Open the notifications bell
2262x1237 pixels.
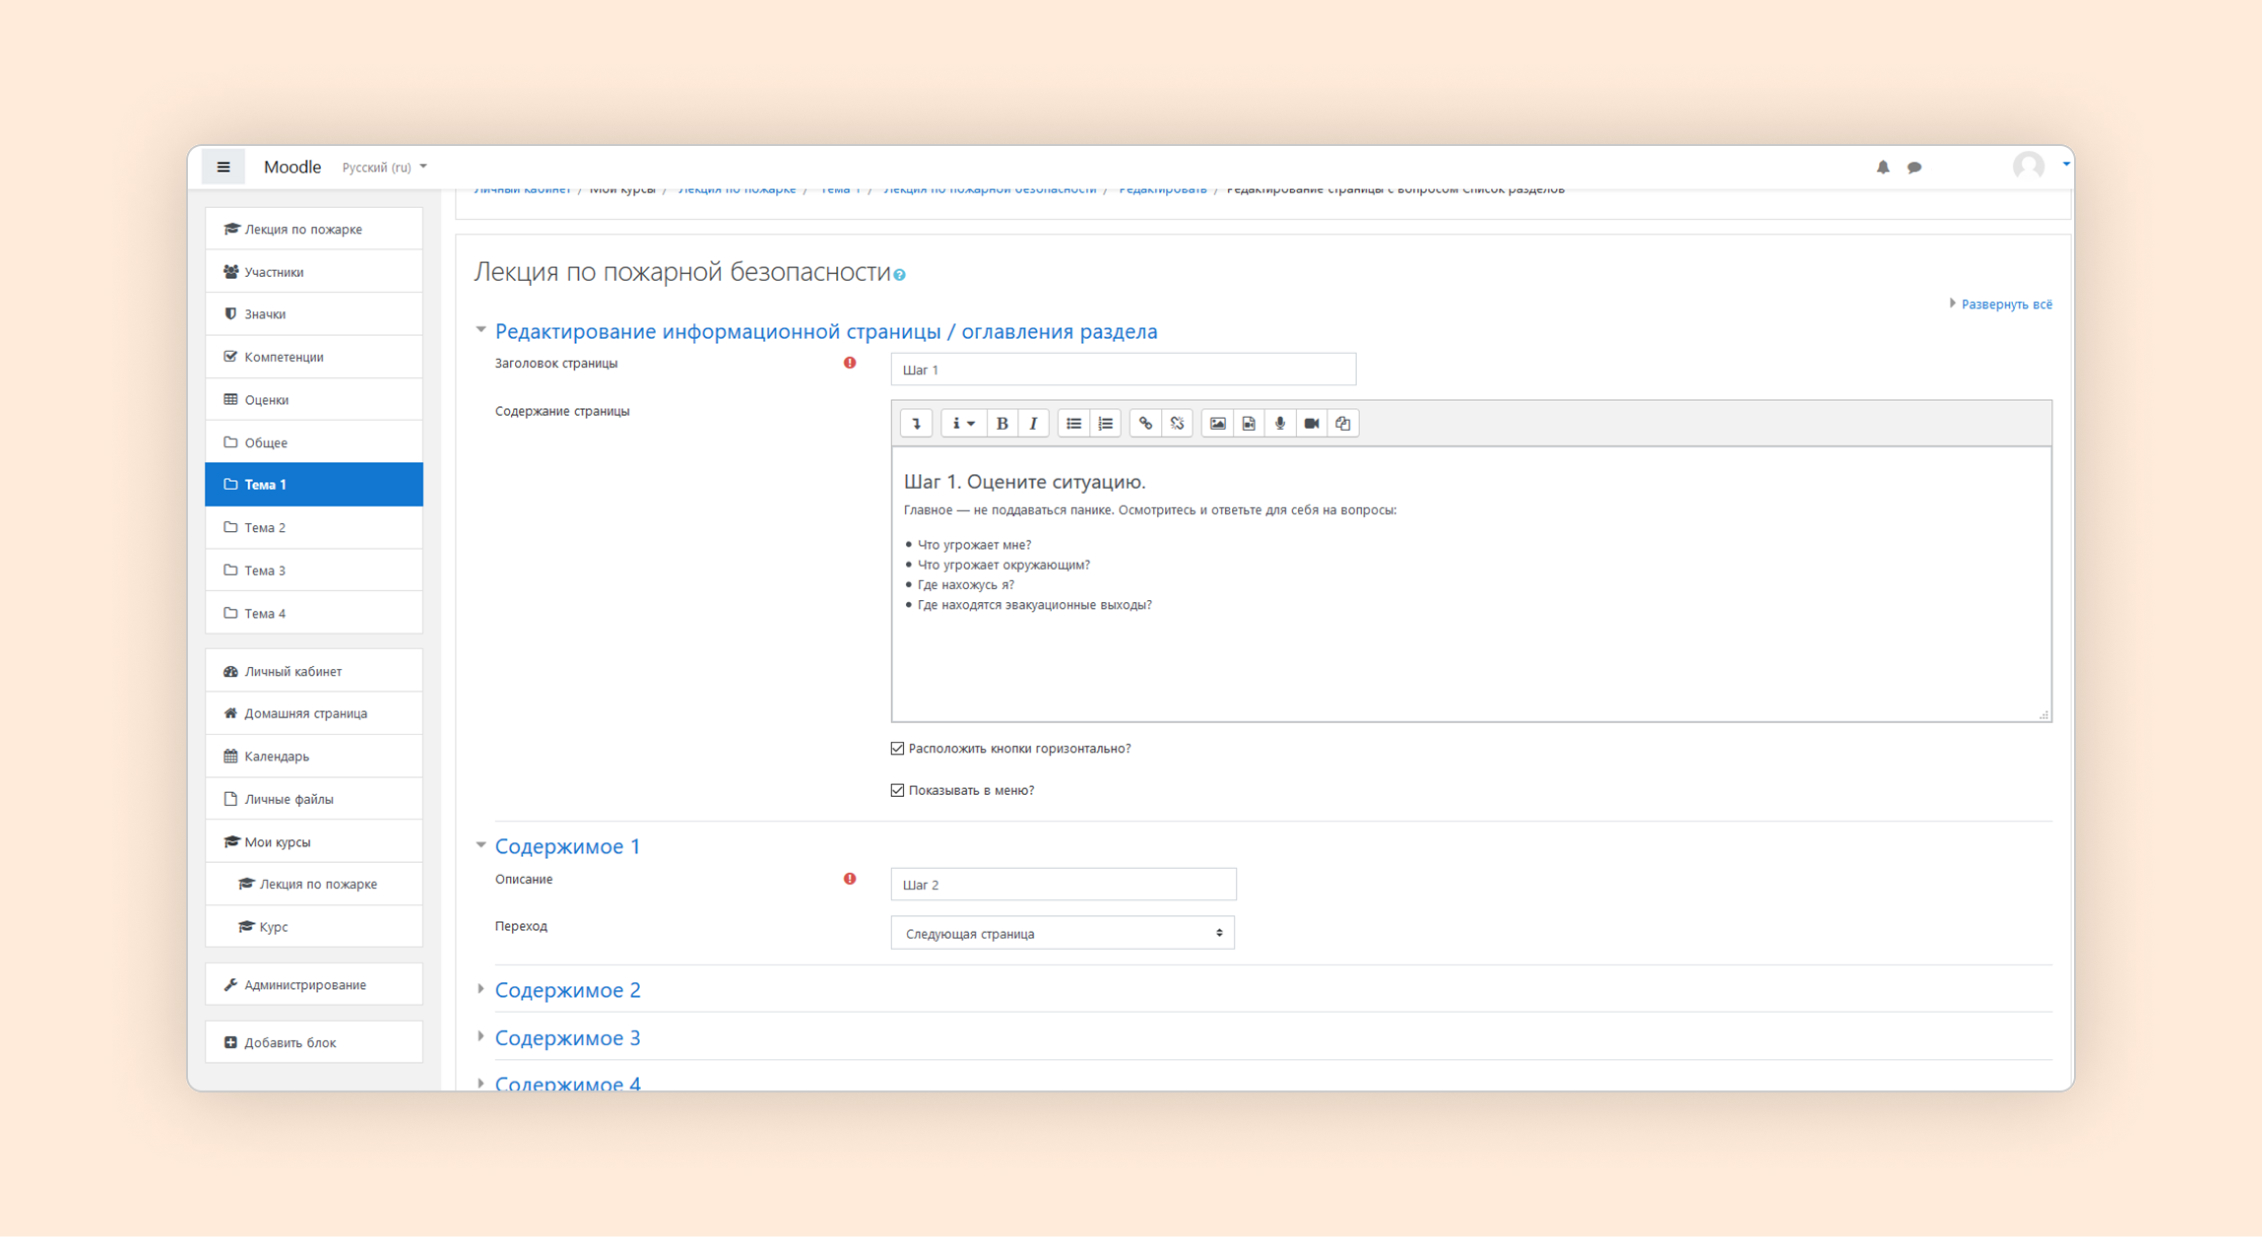click(x=1883, y=167)
